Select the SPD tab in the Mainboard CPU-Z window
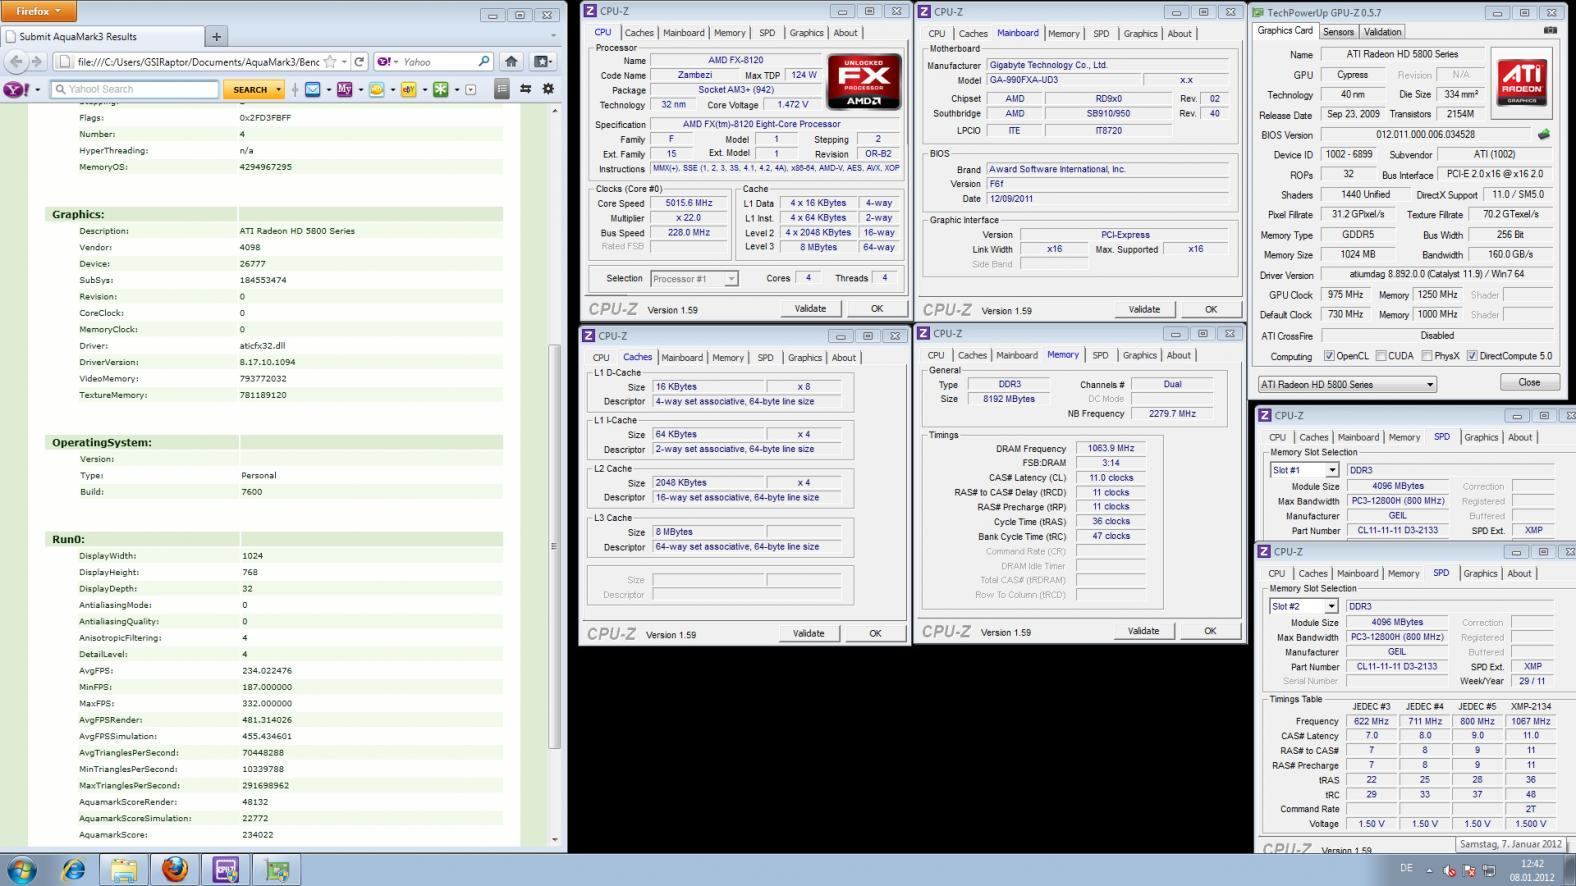 point(1101,33)
